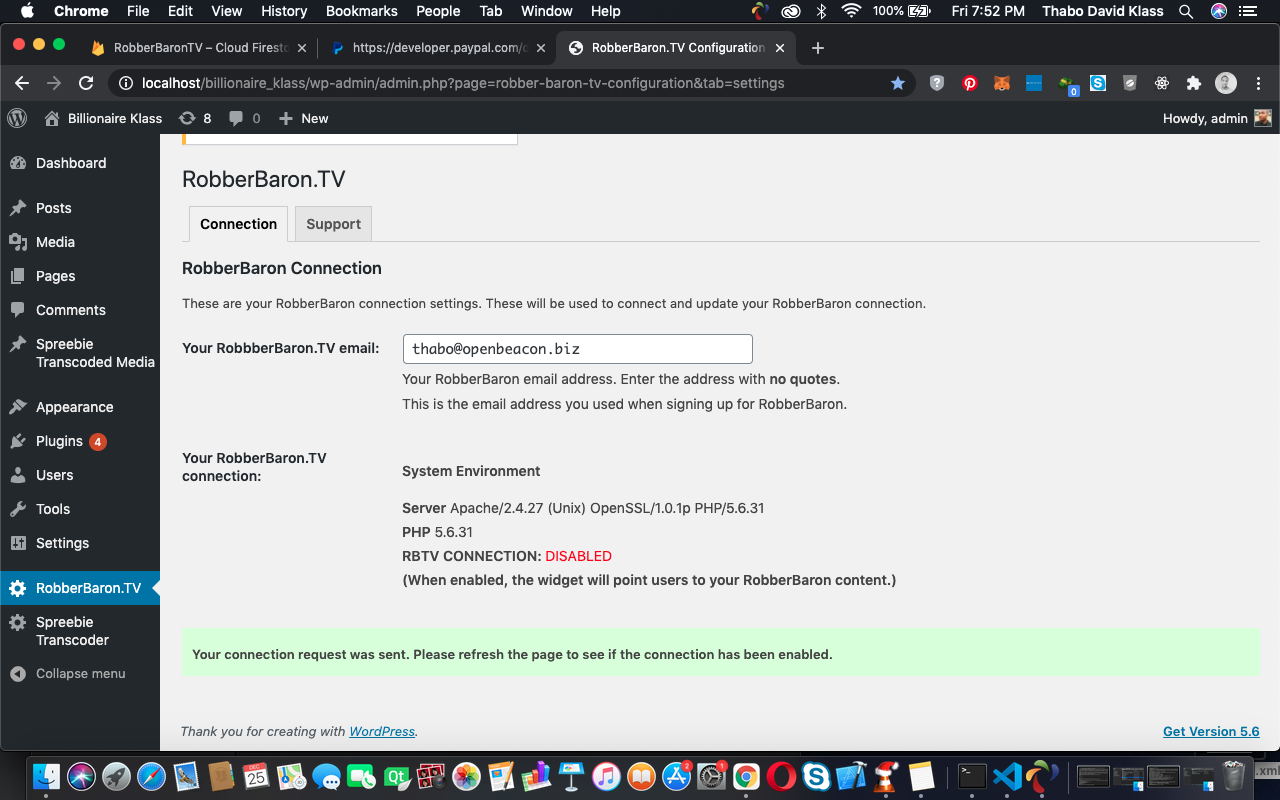Open Trash in the Dock
The image size is (1280, 800).
[x=1234, y=776]
